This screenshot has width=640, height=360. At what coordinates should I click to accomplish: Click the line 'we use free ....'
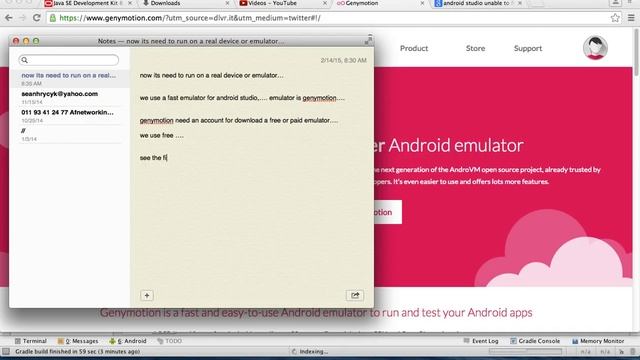(162, 135)
